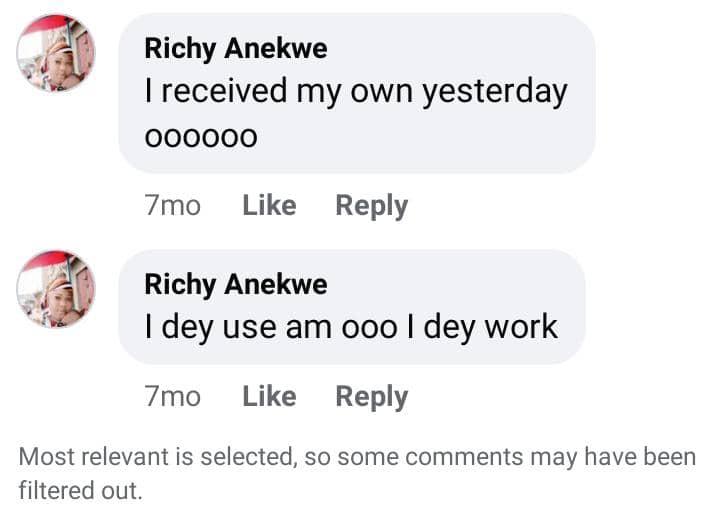Tap the 'oooooo' line in the first comment
The height and width of the screenshot is (515, 720).
click(201, 136)
